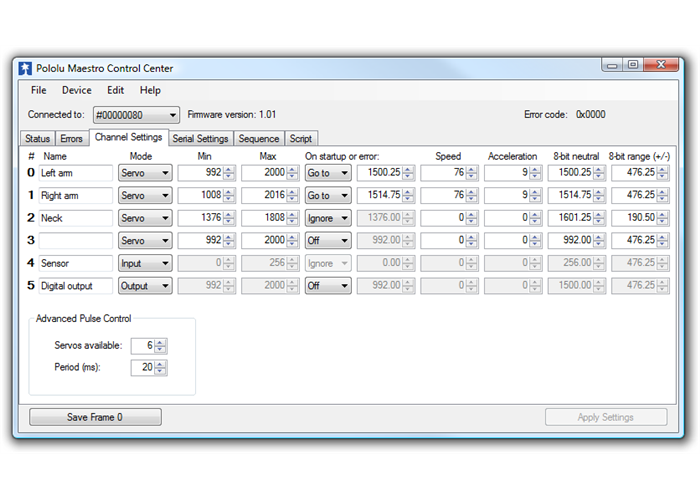Decrease the Period (ms) spinner value
This screenshot has width=700, height=500.
(x=161, y=371)
